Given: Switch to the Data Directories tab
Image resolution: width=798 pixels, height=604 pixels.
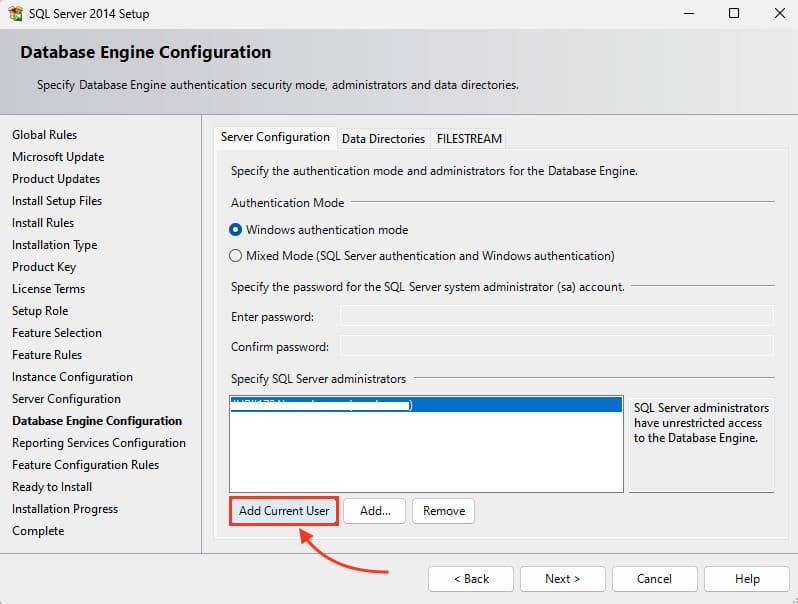Looking at the screenshot, I should coord(383,138).
